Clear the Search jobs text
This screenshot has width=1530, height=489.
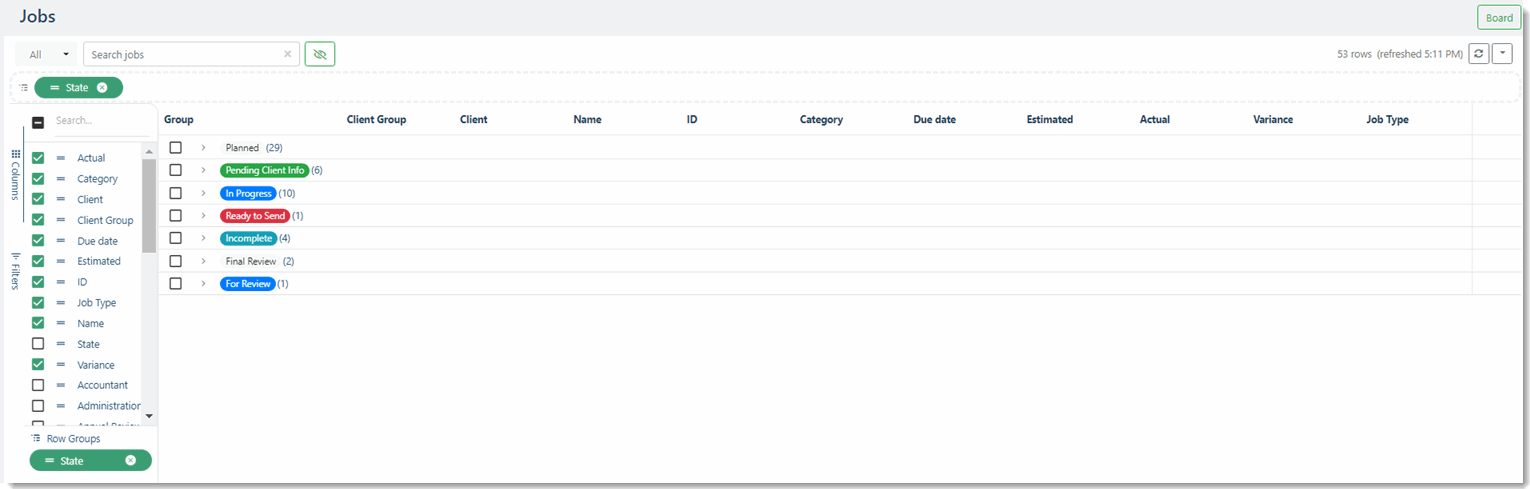pos(287,54)
